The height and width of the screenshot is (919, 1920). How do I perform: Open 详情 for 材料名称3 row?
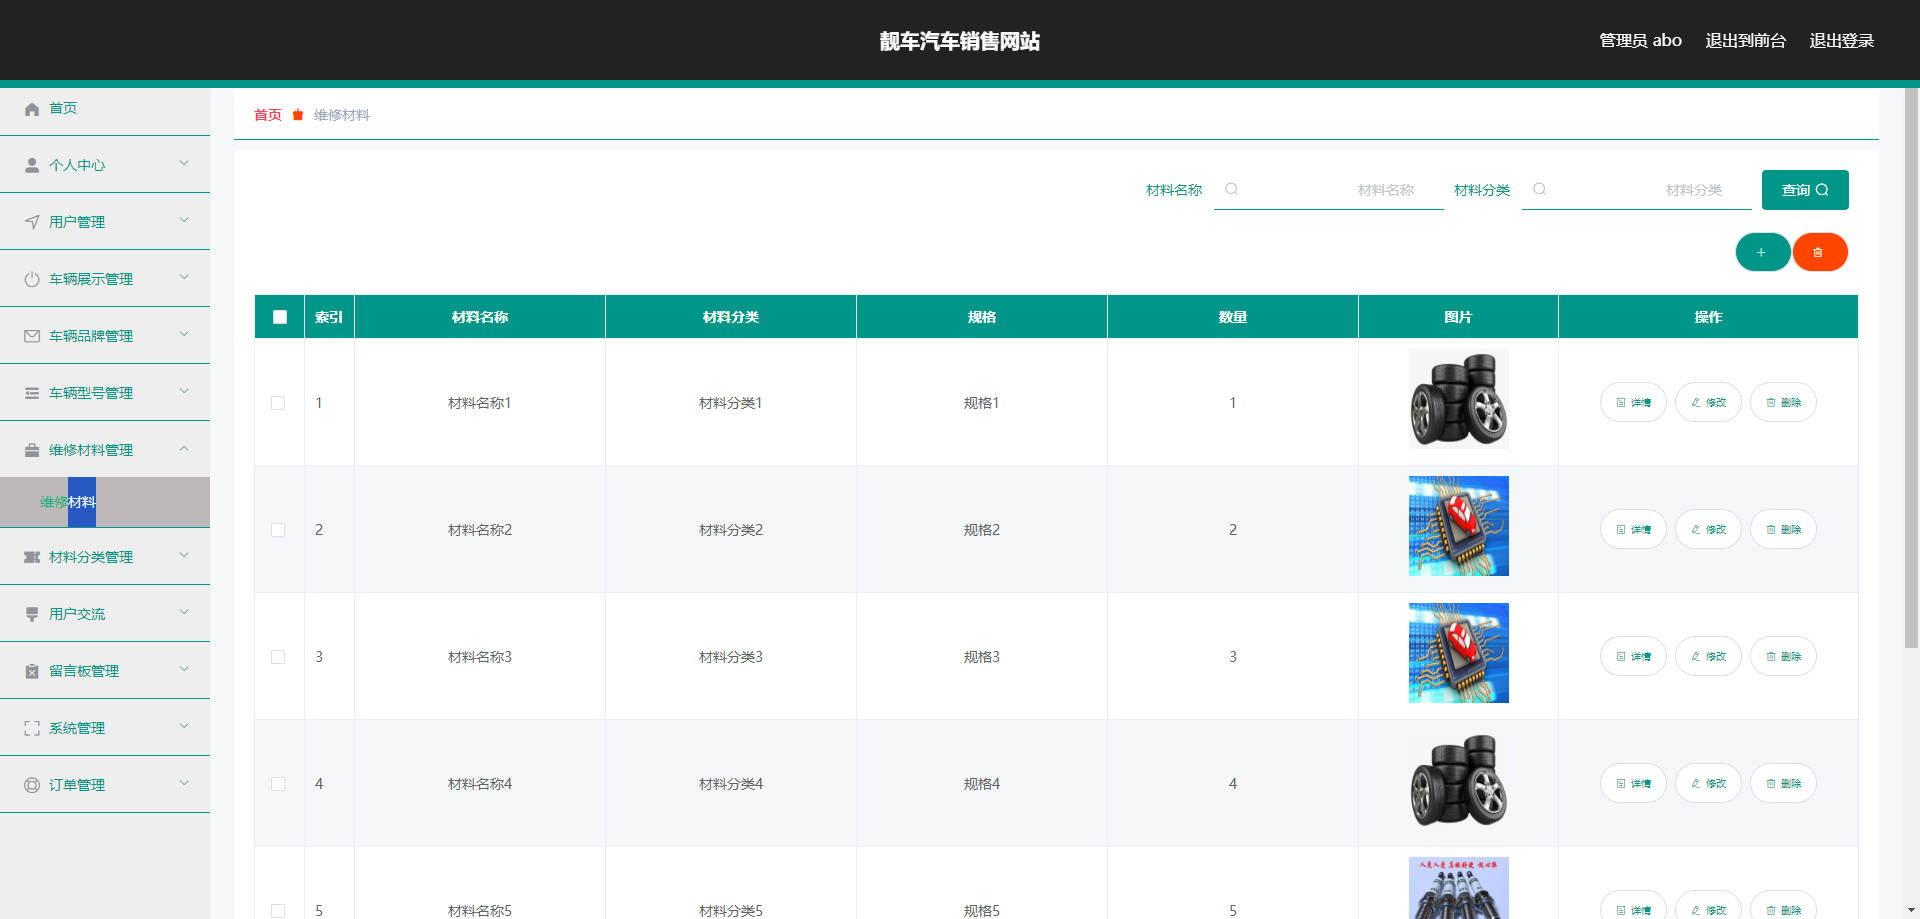1633,657
